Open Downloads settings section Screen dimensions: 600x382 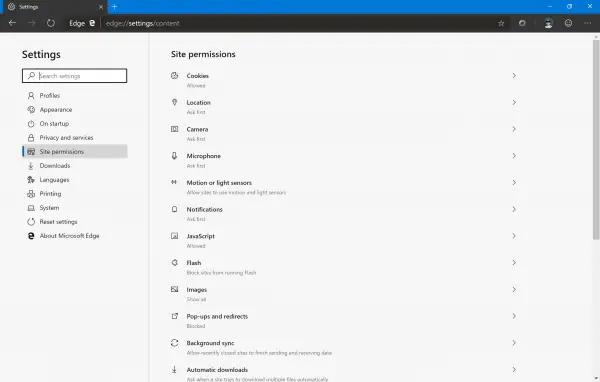(x=75, y=165)
